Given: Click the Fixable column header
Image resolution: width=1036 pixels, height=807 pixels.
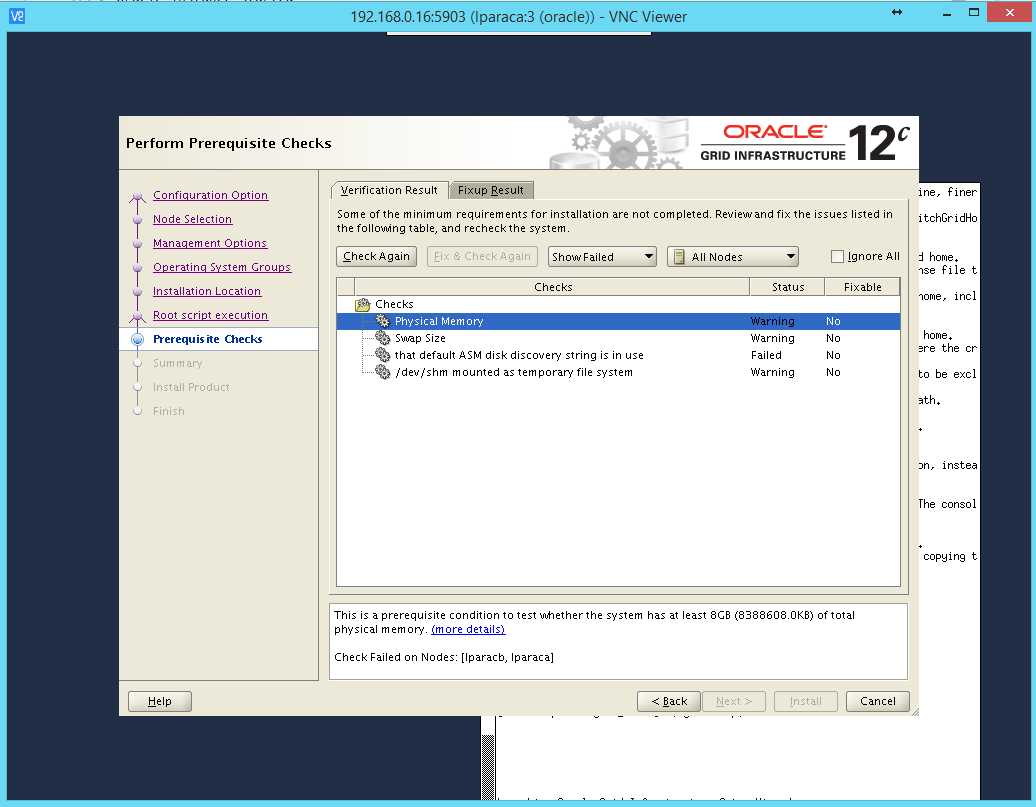Looking at the screenshot, I should coord(862,287).
